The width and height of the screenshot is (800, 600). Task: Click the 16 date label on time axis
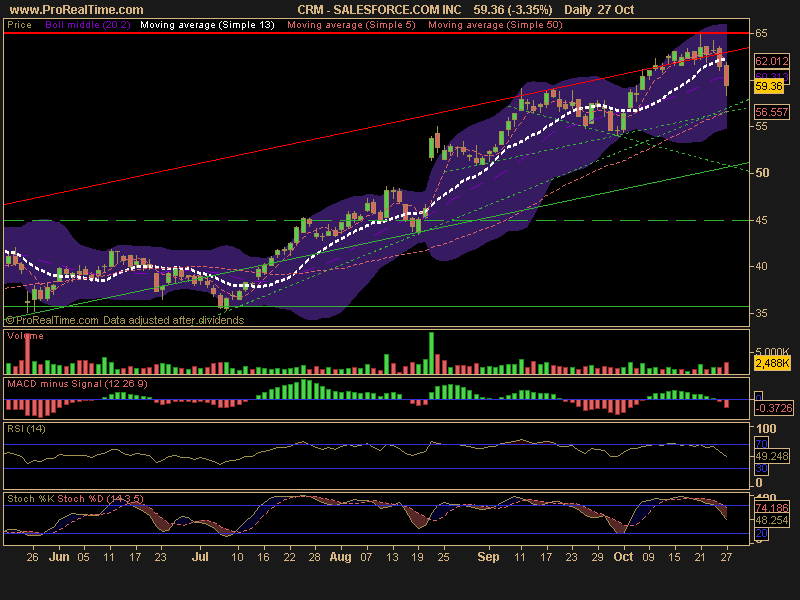tap(263, 557)
